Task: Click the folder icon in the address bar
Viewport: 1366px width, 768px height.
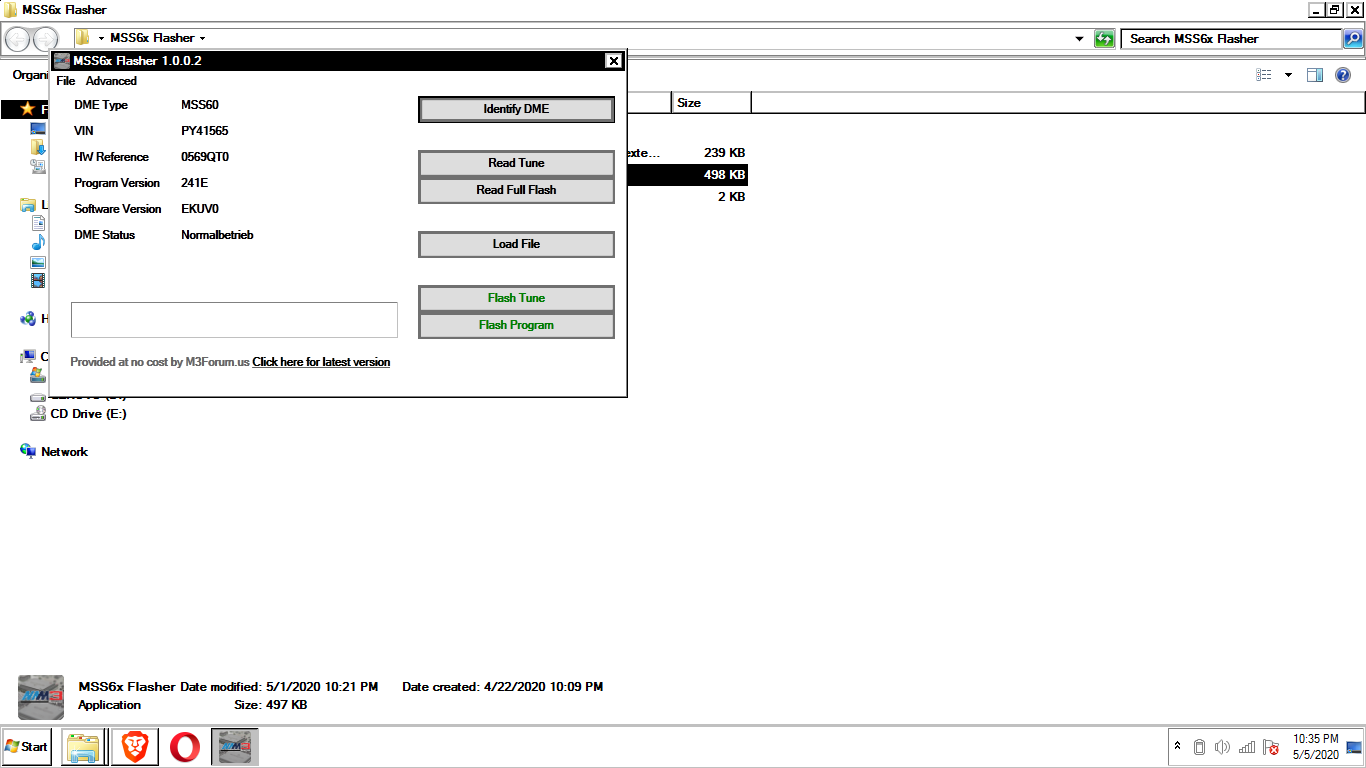Action: pyautogui.click(x=83, y=38)
